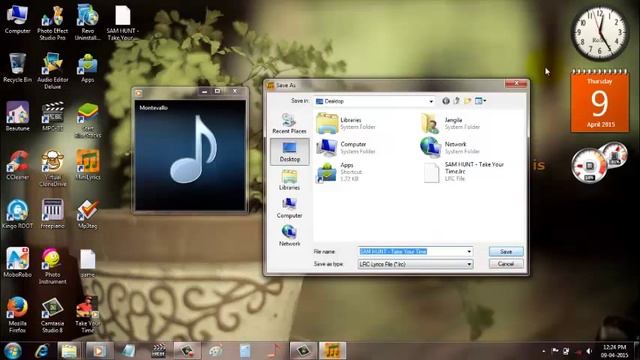Screen dimensions: 640x360
Task: Select MoboRobo desktop icon
Action: pyautogui.click(x=17, y=262)
